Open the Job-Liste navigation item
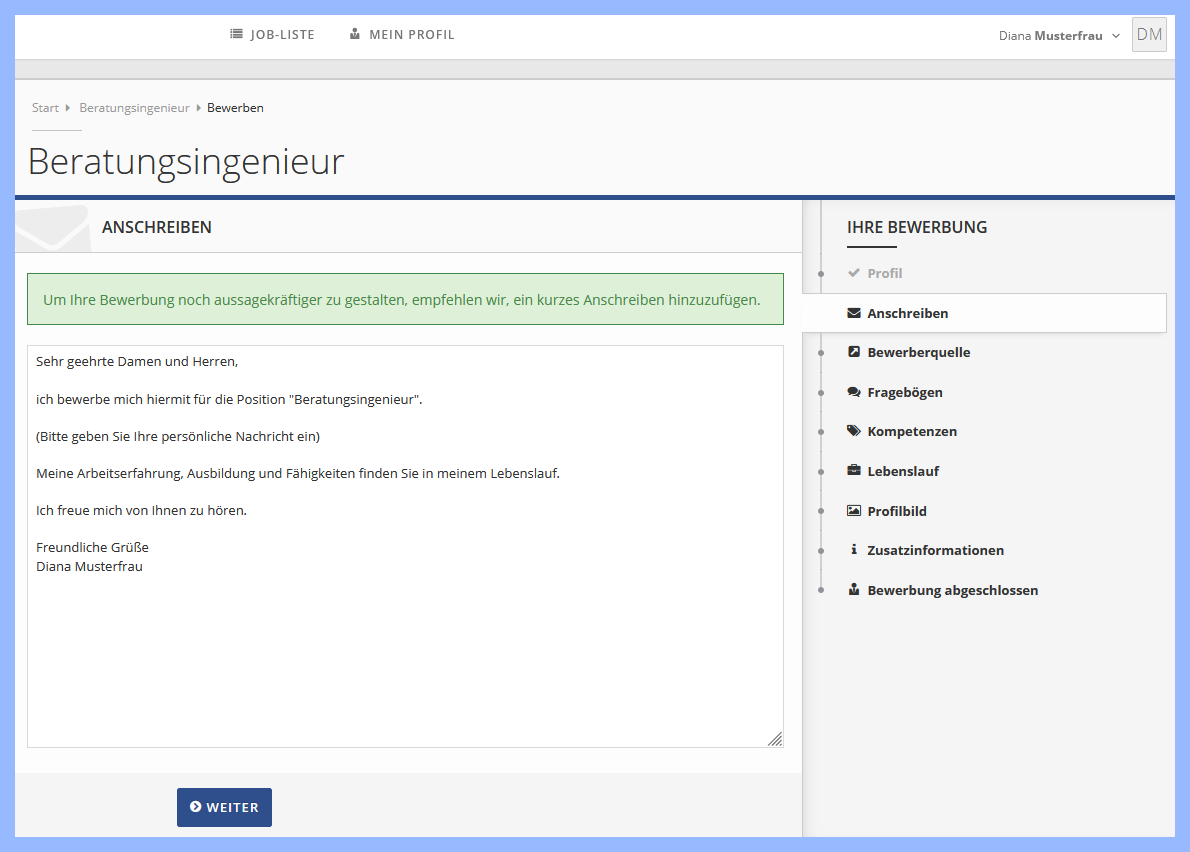Screen dimensions: 1190x852 click(281, 33)
